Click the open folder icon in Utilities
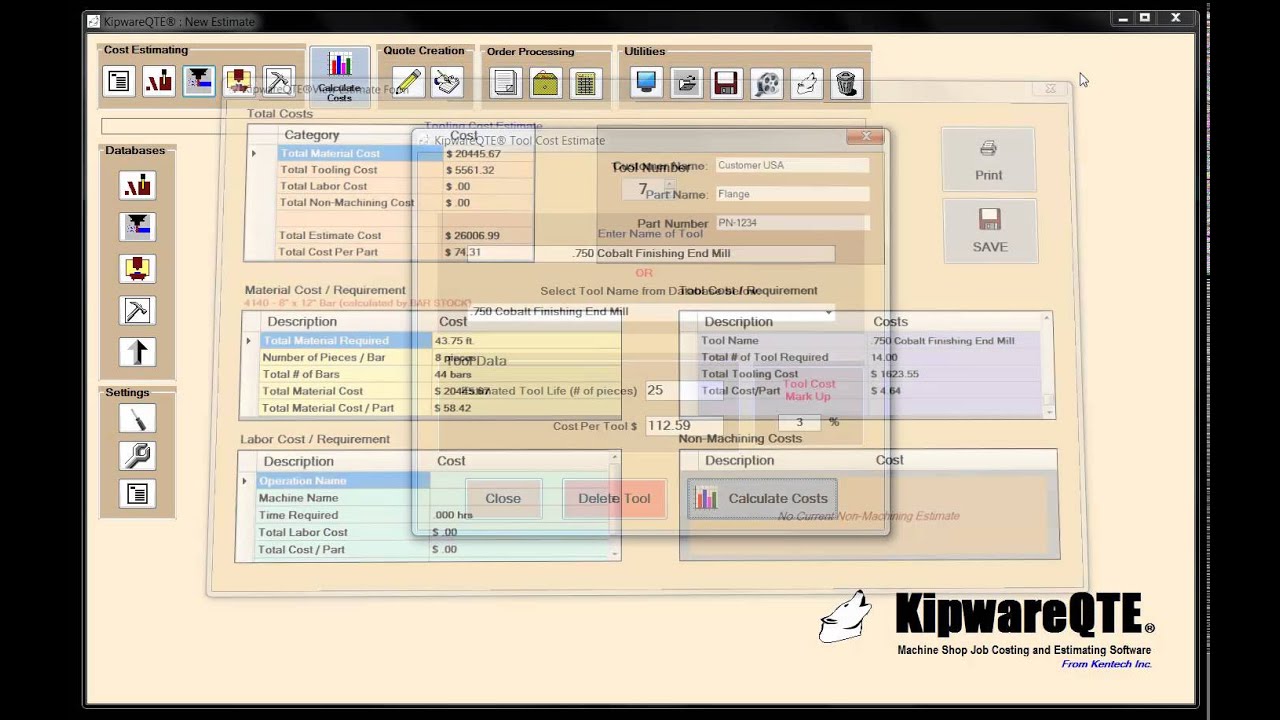The height and width of the screenshot is (720, 1280). point(686,83)
